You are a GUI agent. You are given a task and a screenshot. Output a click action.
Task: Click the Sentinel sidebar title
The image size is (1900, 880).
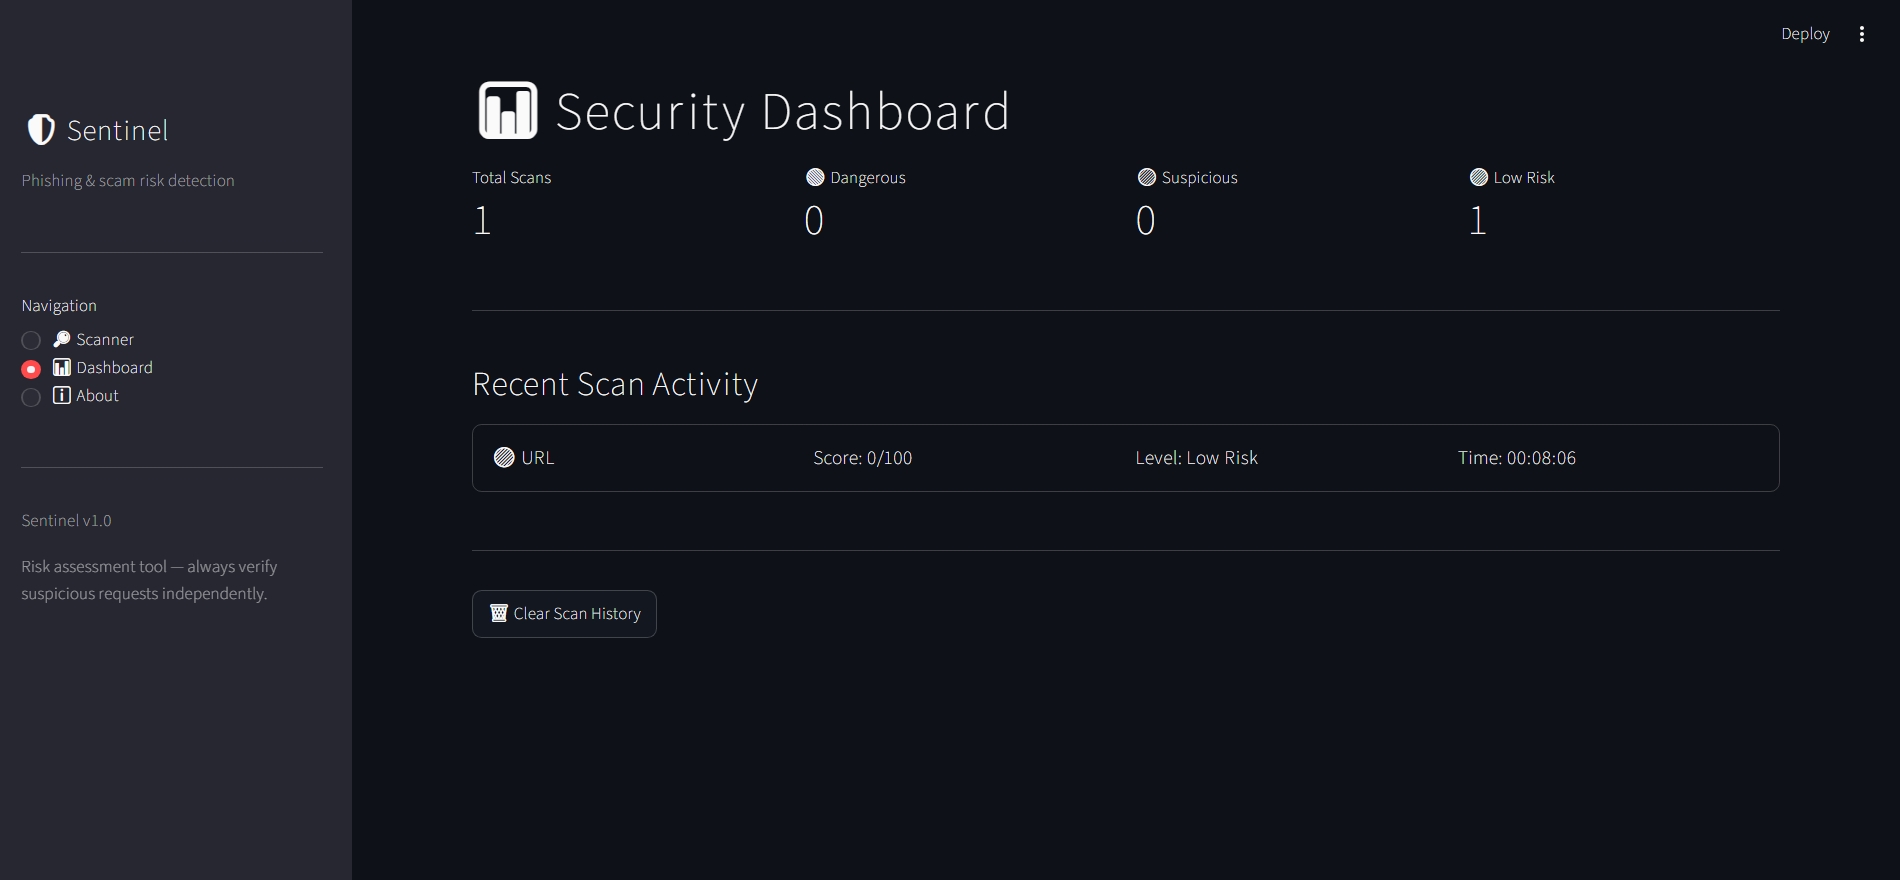point(118,130)
